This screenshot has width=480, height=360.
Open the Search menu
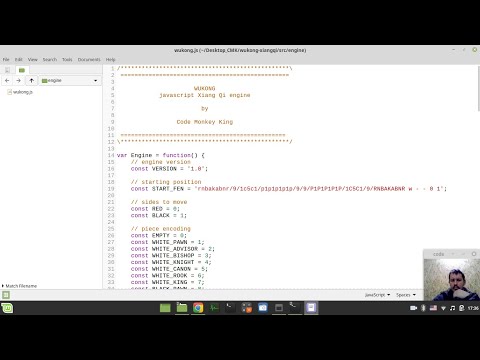point(50,59)
